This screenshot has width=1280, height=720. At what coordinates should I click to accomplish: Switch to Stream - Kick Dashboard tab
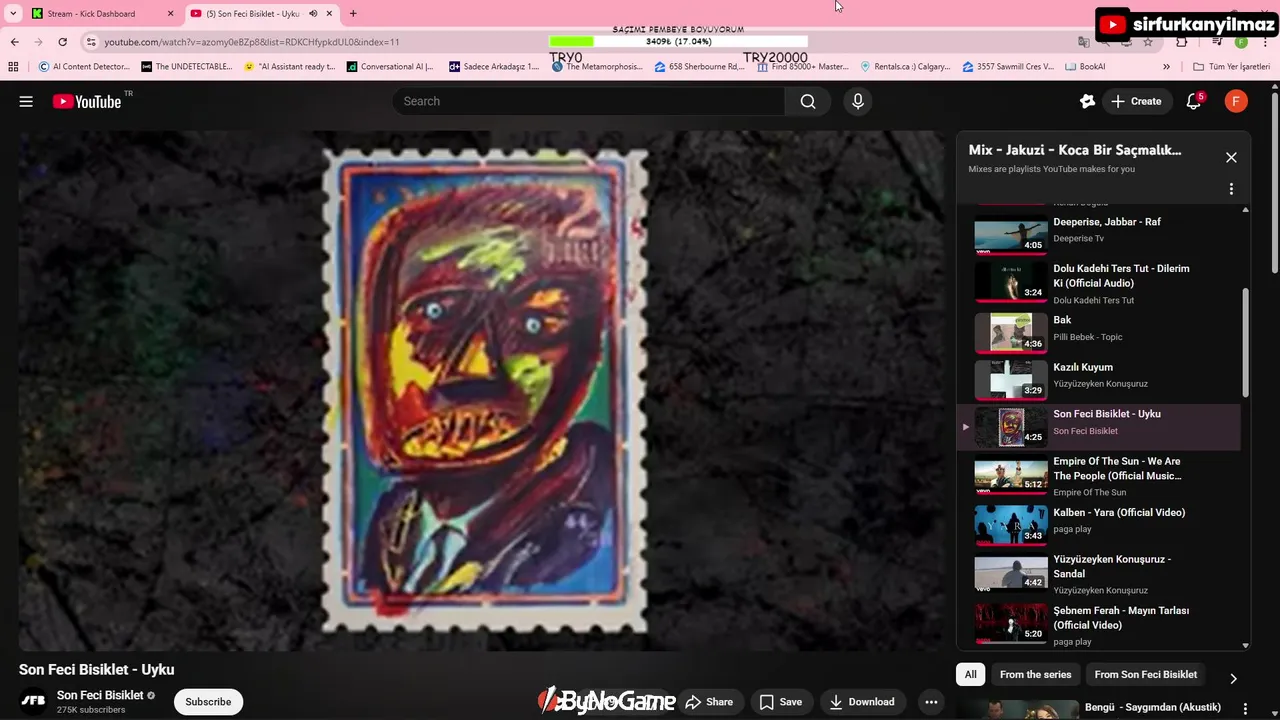100,13
